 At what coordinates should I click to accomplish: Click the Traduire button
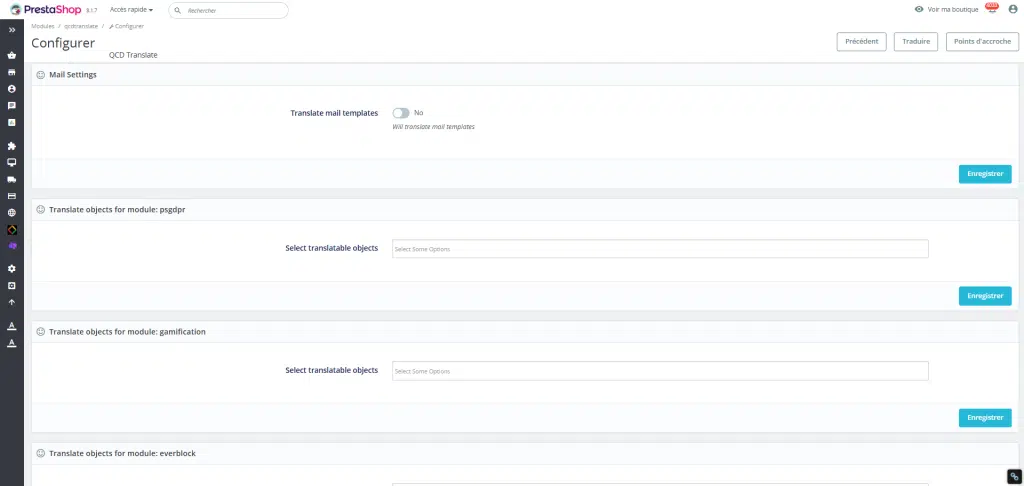(x=916, y=41)
